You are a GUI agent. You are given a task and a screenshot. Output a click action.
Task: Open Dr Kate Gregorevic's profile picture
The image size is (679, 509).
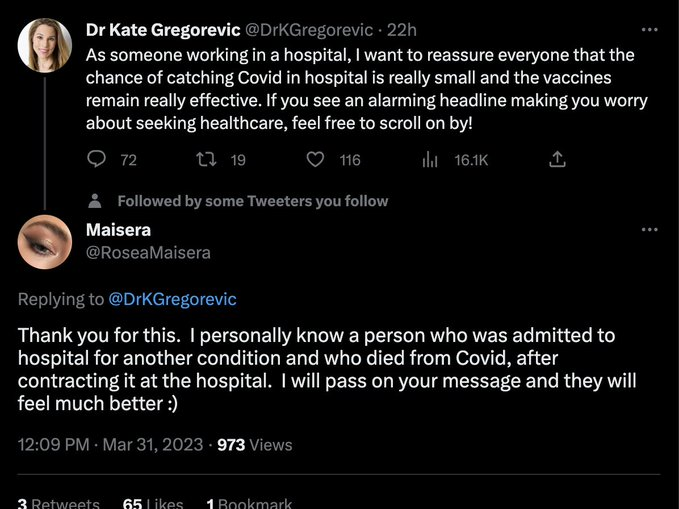tap(45, 45)
